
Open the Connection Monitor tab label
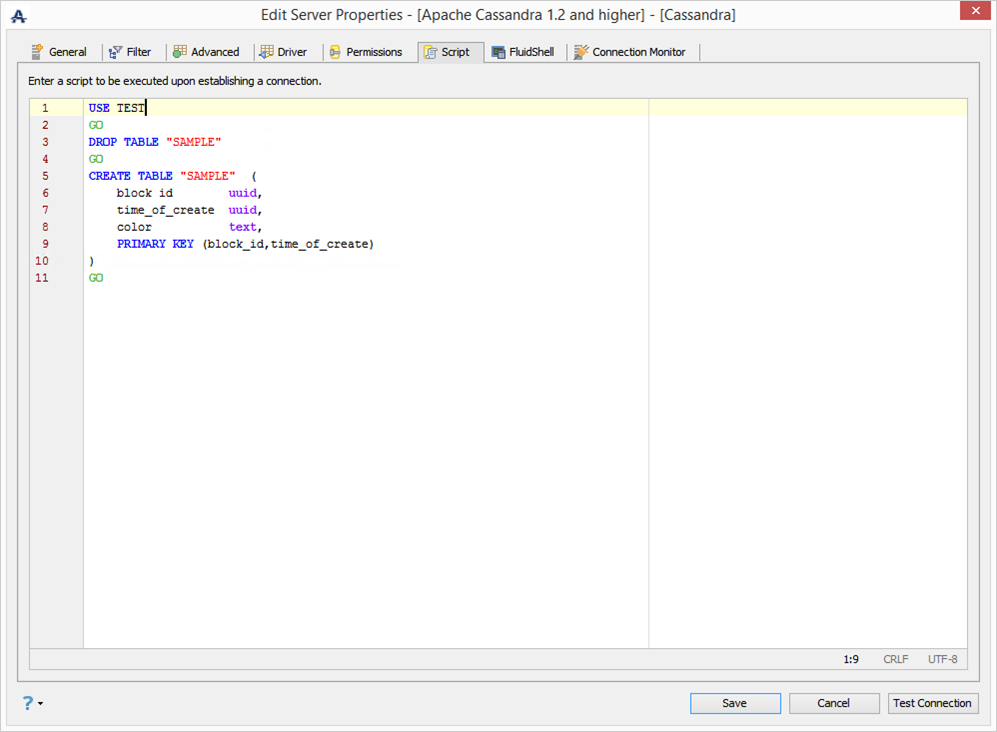click(x=638, y=52)
